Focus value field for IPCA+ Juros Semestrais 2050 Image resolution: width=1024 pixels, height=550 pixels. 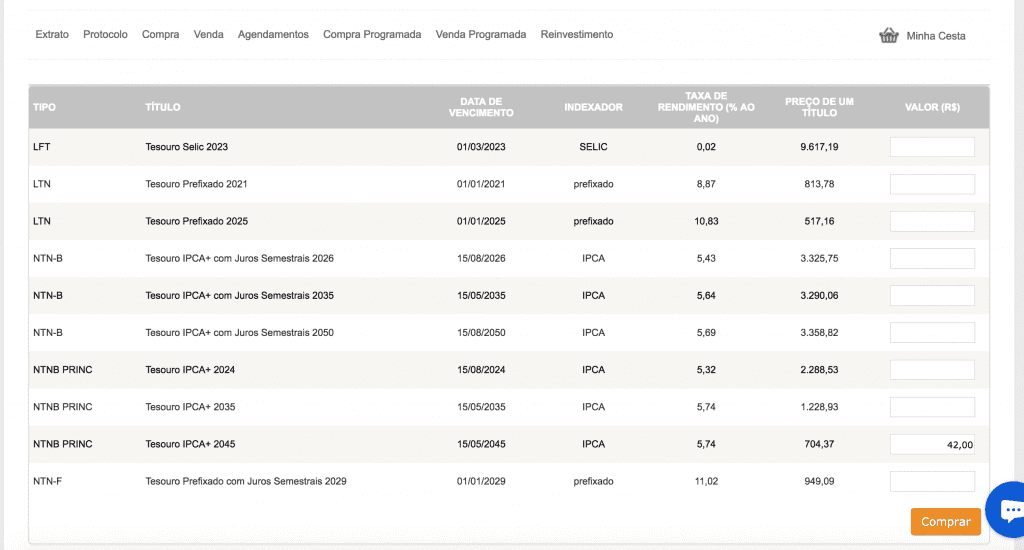click(932, 333)
